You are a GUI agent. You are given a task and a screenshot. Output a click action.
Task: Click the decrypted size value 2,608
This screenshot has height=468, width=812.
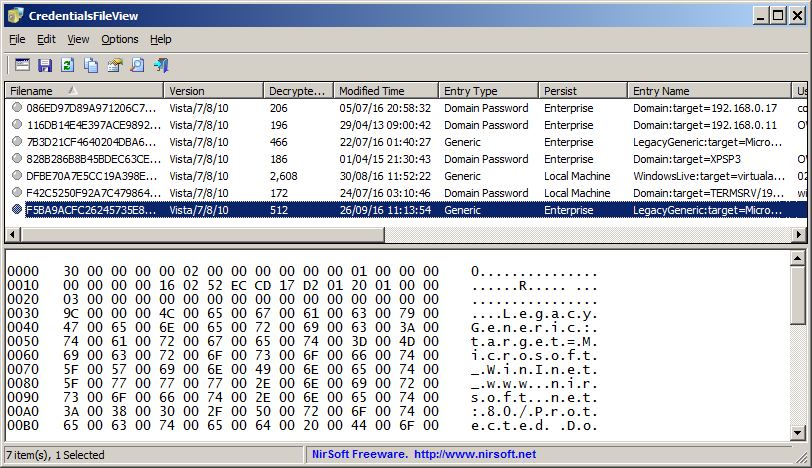[284, 176]
